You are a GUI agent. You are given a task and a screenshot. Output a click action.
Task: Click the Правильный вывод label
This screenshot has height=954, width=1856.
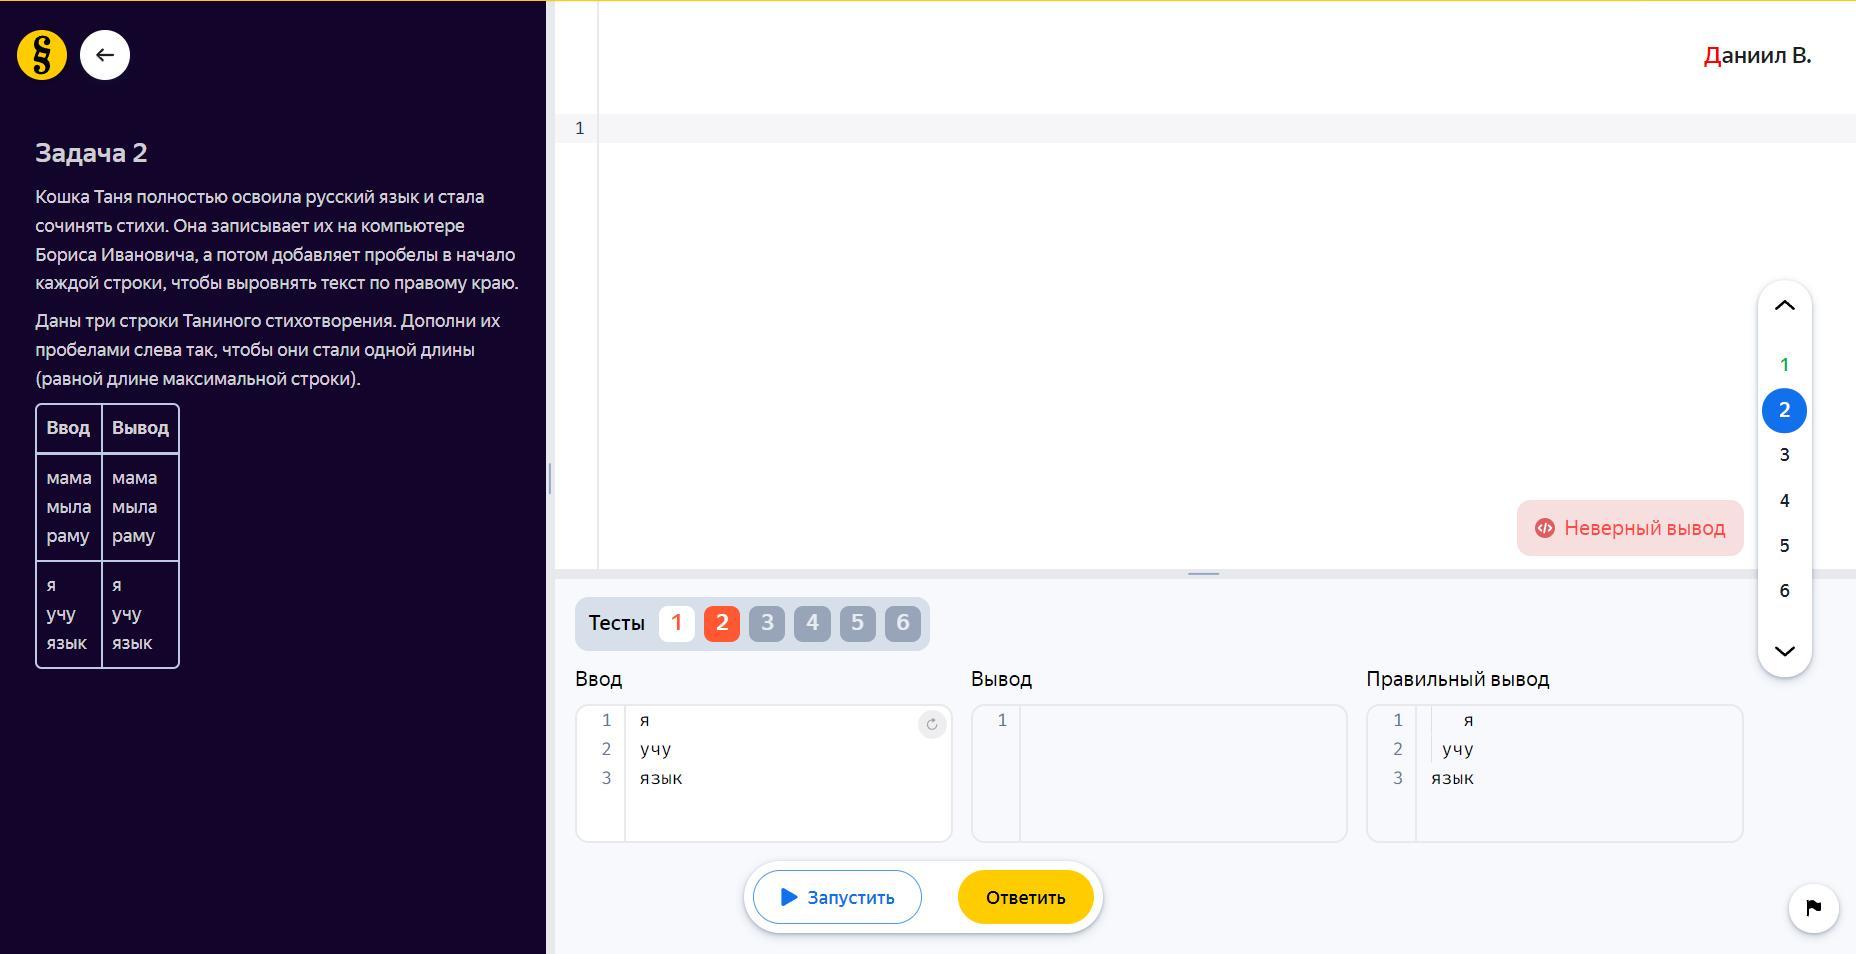[1458, 679]
